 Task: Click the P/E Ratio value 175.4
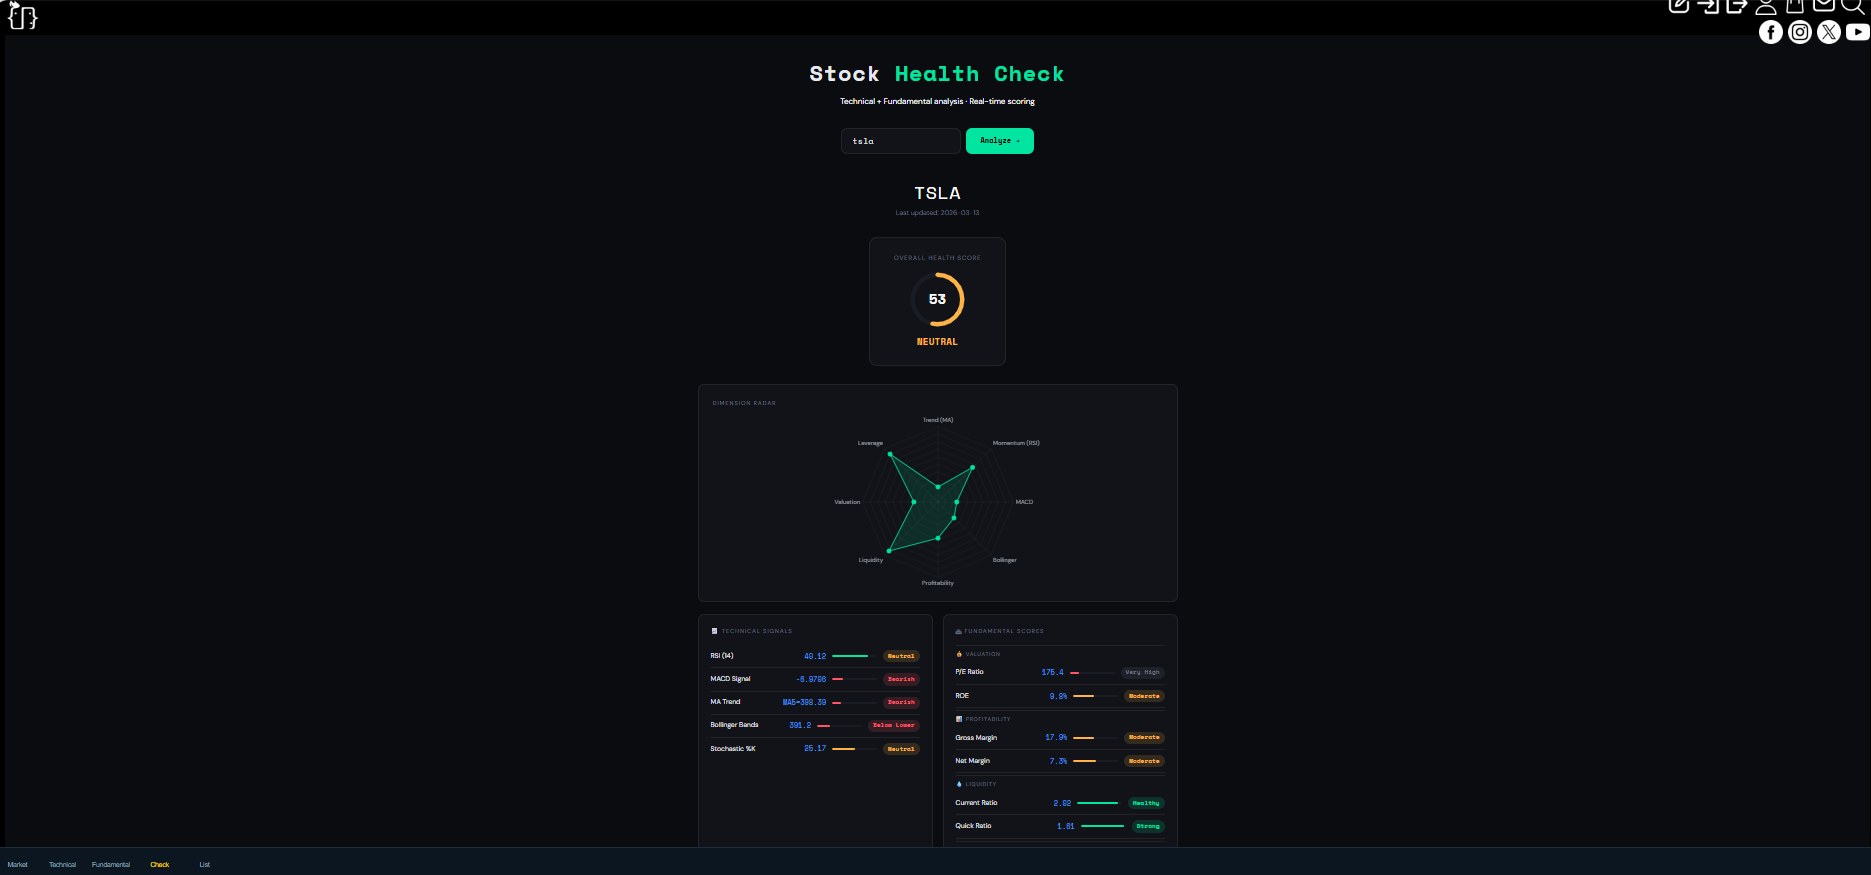coord(1052,672)
